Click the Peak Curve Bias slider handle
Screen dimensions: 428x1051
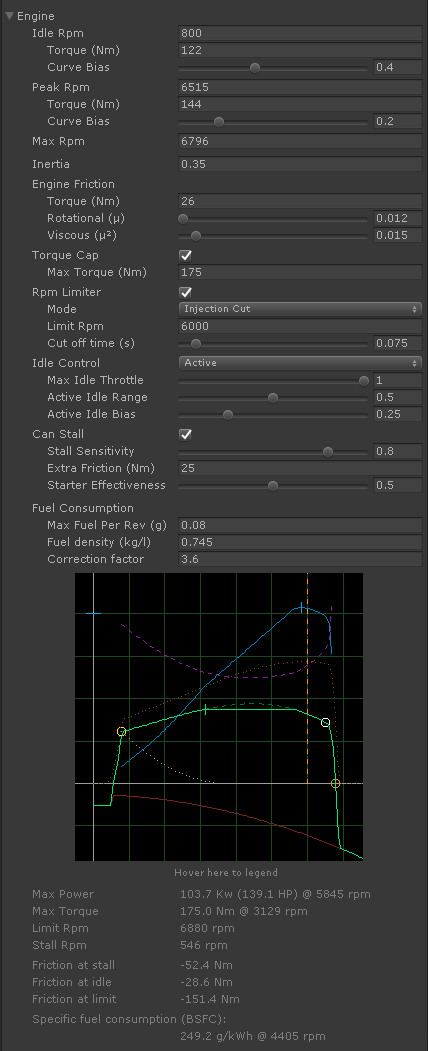pyautogui.click(x=218, y=121)
